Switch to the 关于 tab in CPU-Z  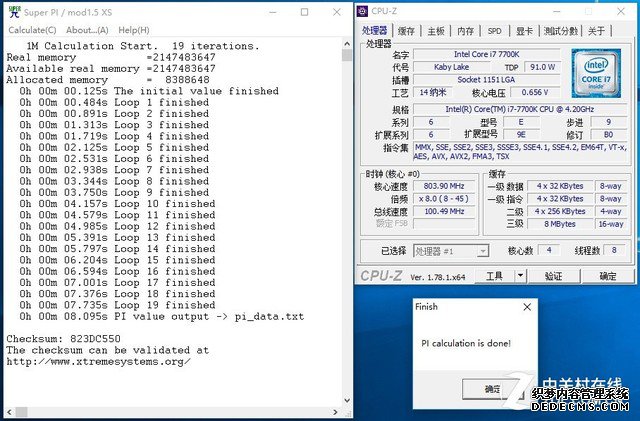point(596,31)
